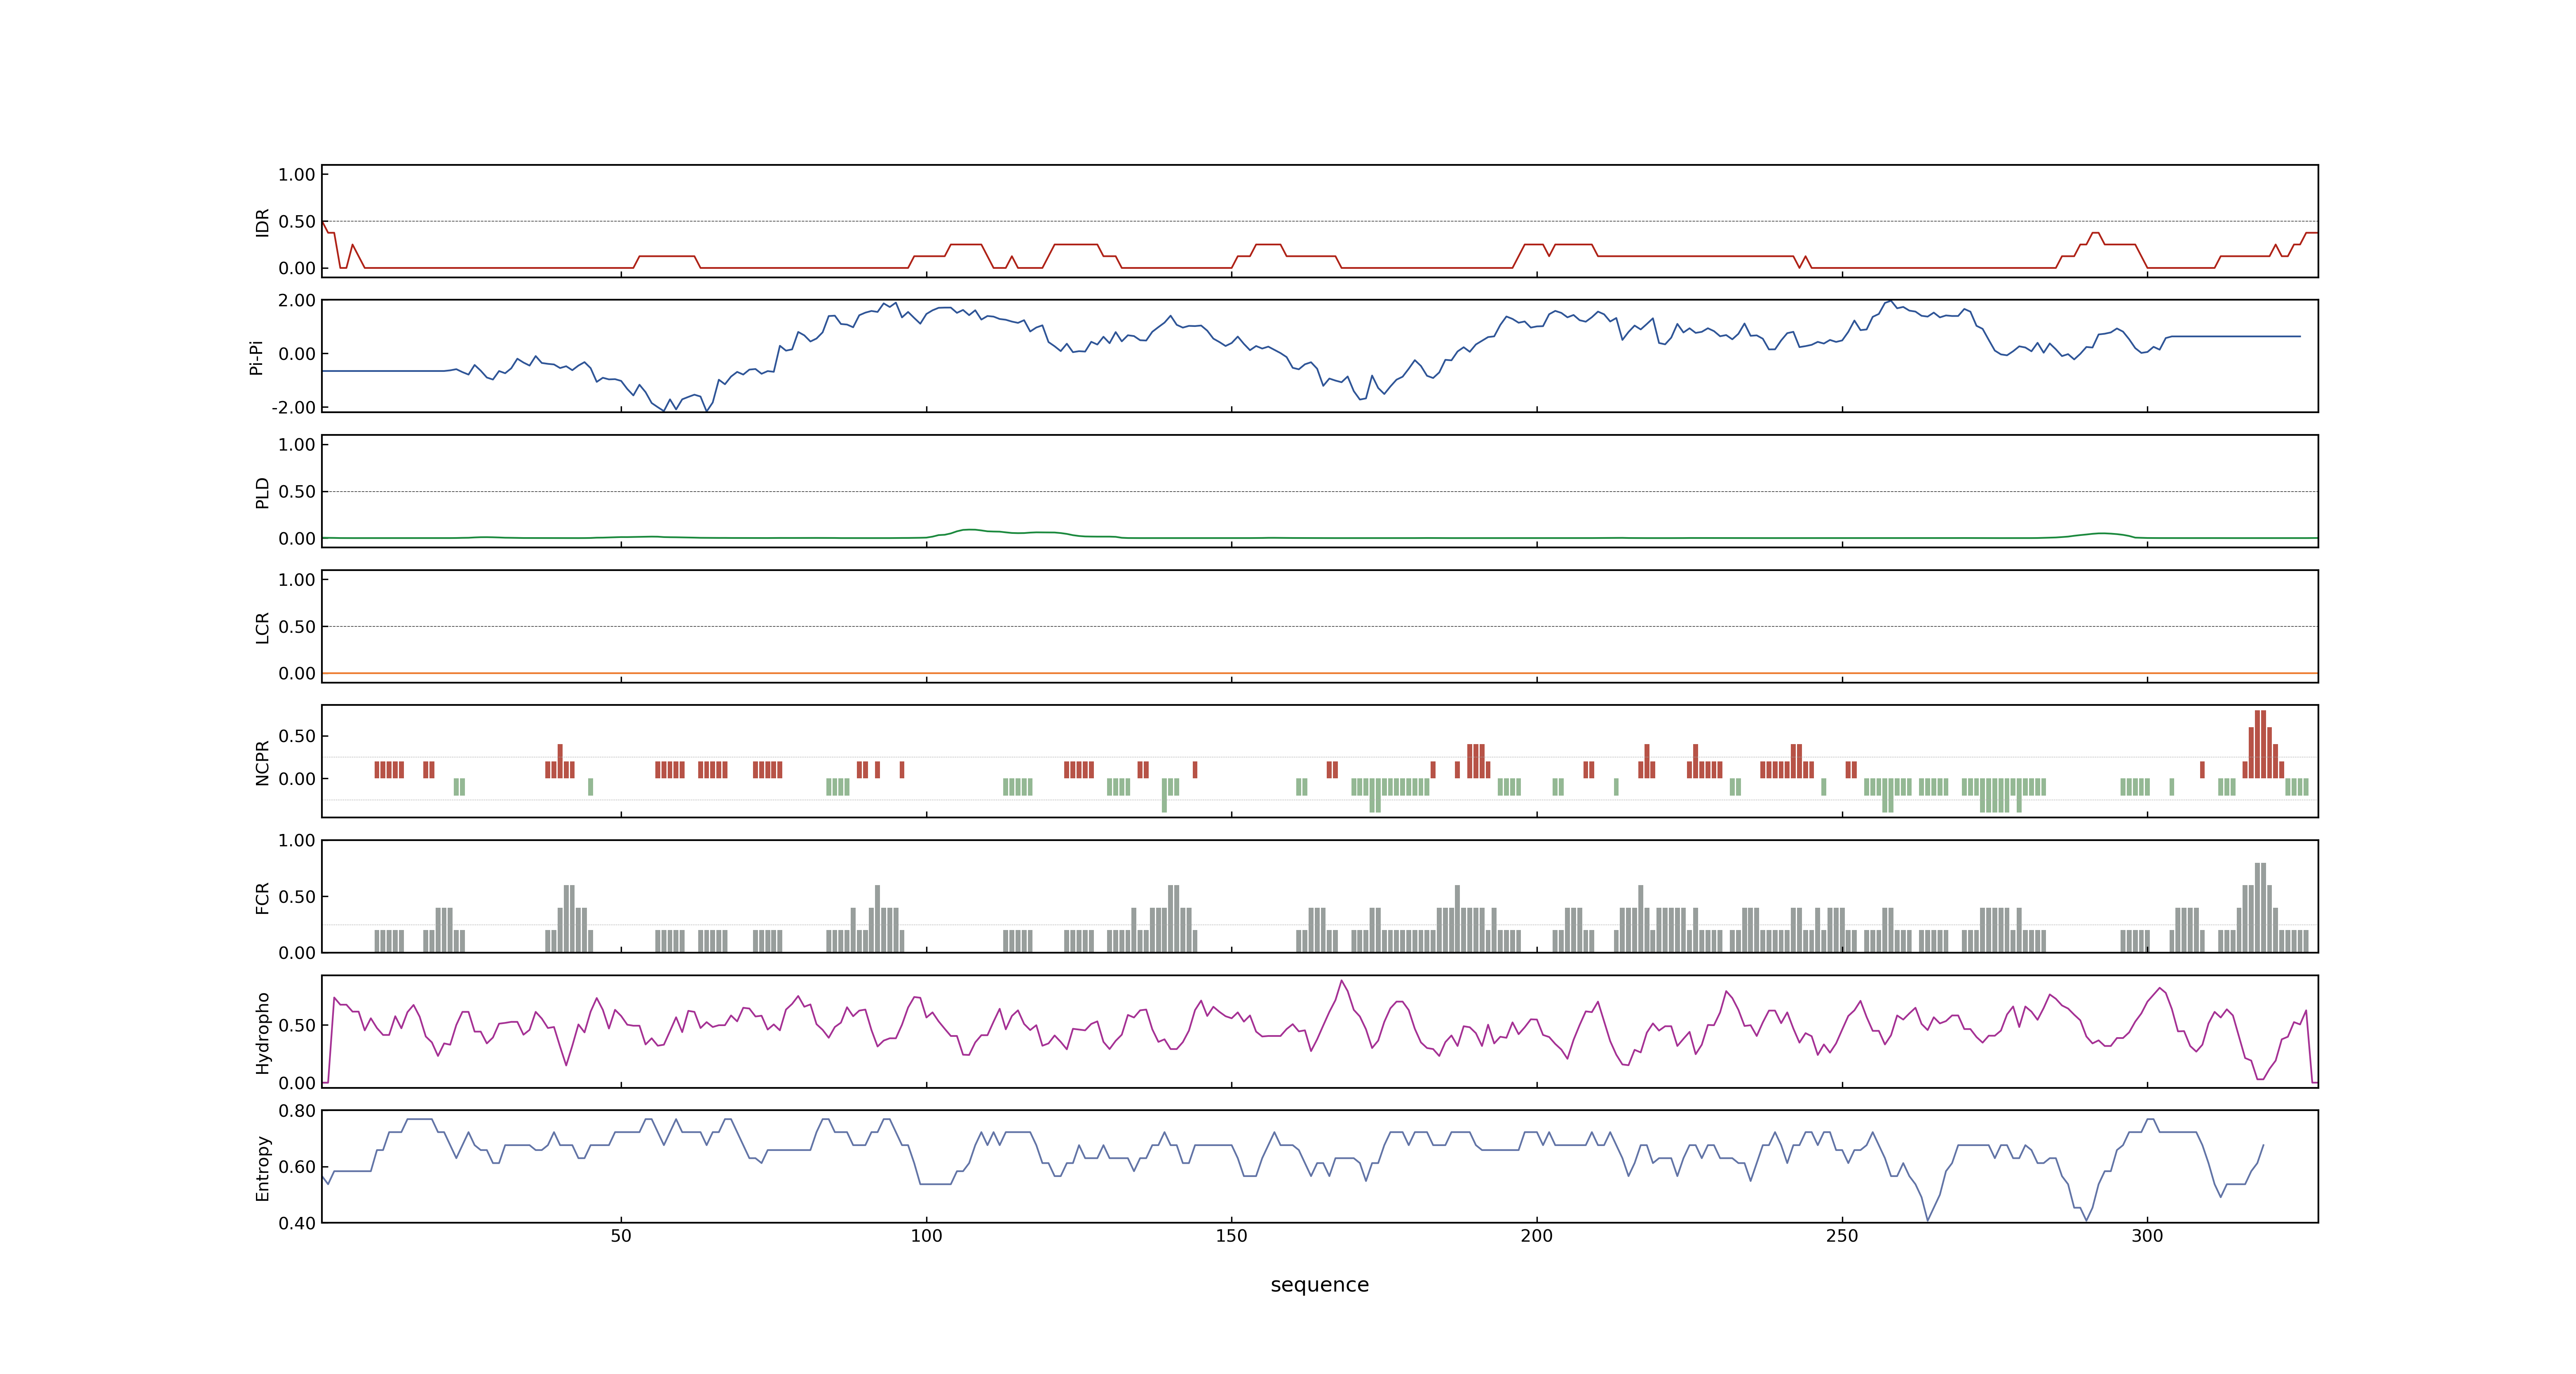This screenshot has width=2576, height=1374.
Task: Click the x-axis tick label 100
Action: (926, 1236)
